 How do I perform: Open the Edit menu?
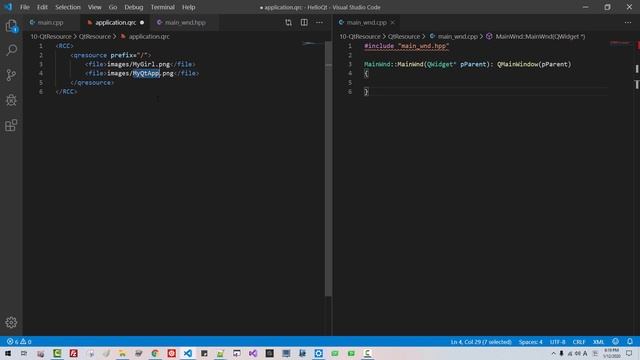pyautogui.click(x=42, y=7)
